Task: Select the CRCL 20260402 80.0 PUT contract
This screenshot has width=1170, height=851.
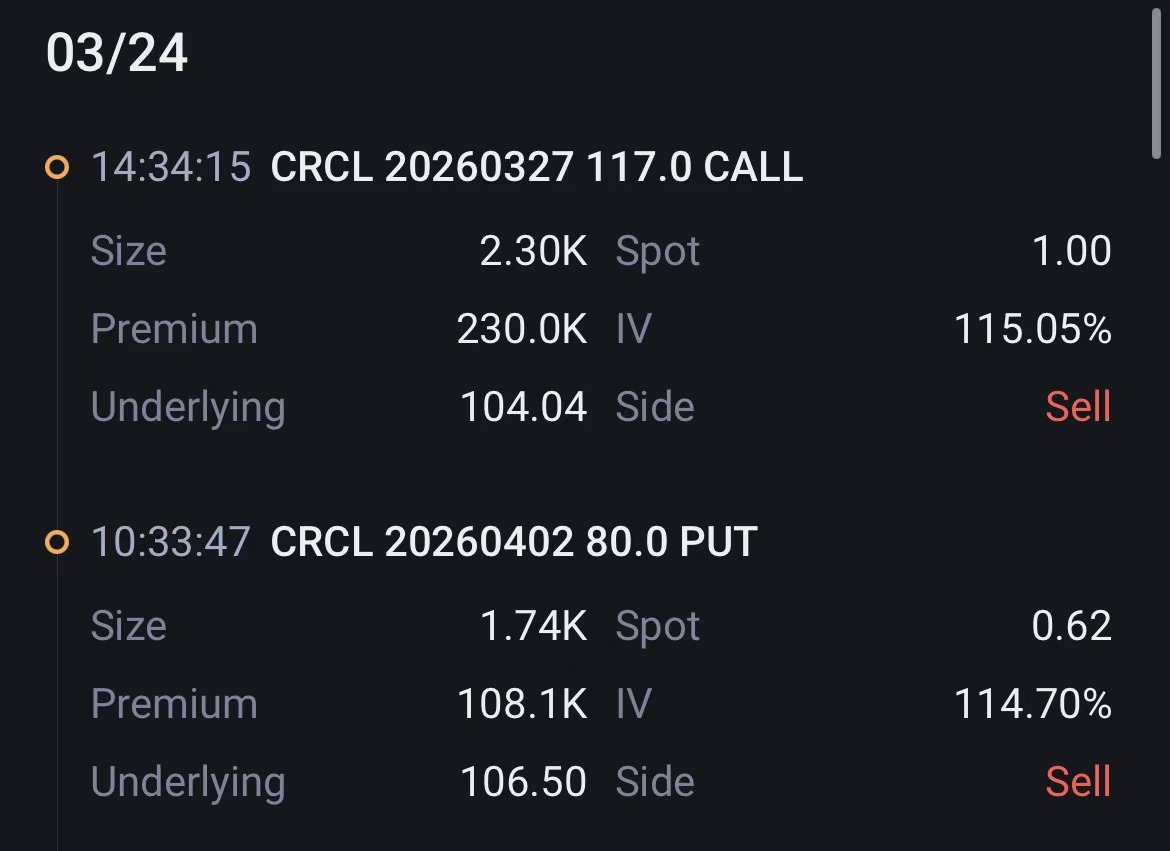Action: [512, 541]
